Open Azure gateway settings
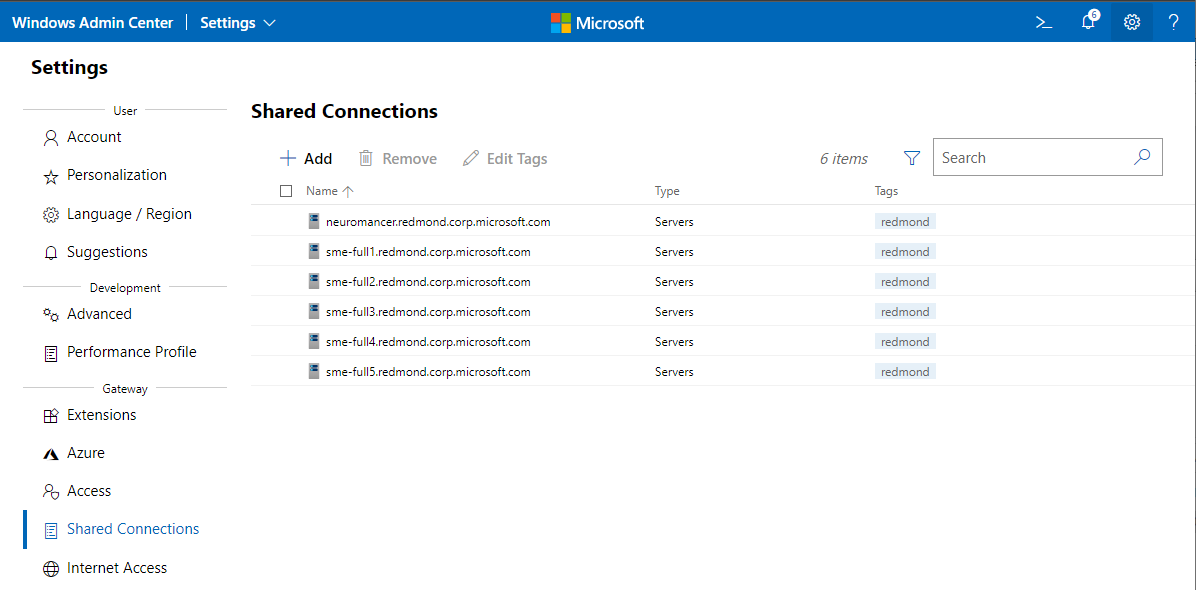This screenshot has height=590, width=1196. pyautogui.click(x=86, y=453)
